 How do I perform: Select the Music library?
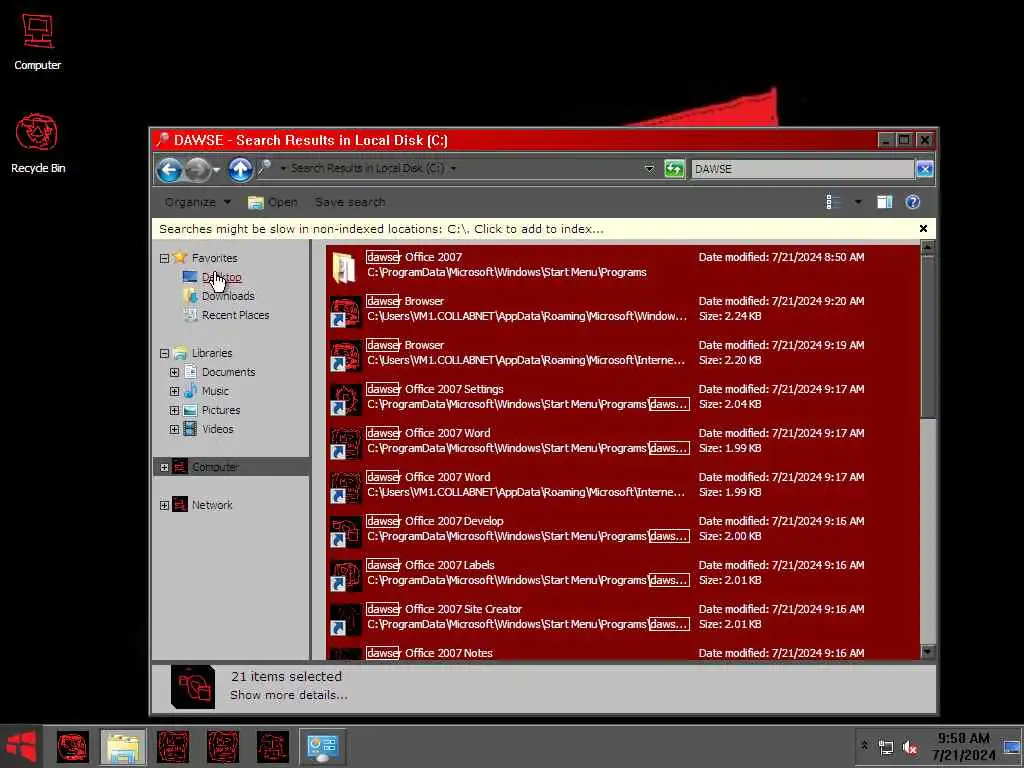point(215,391)
